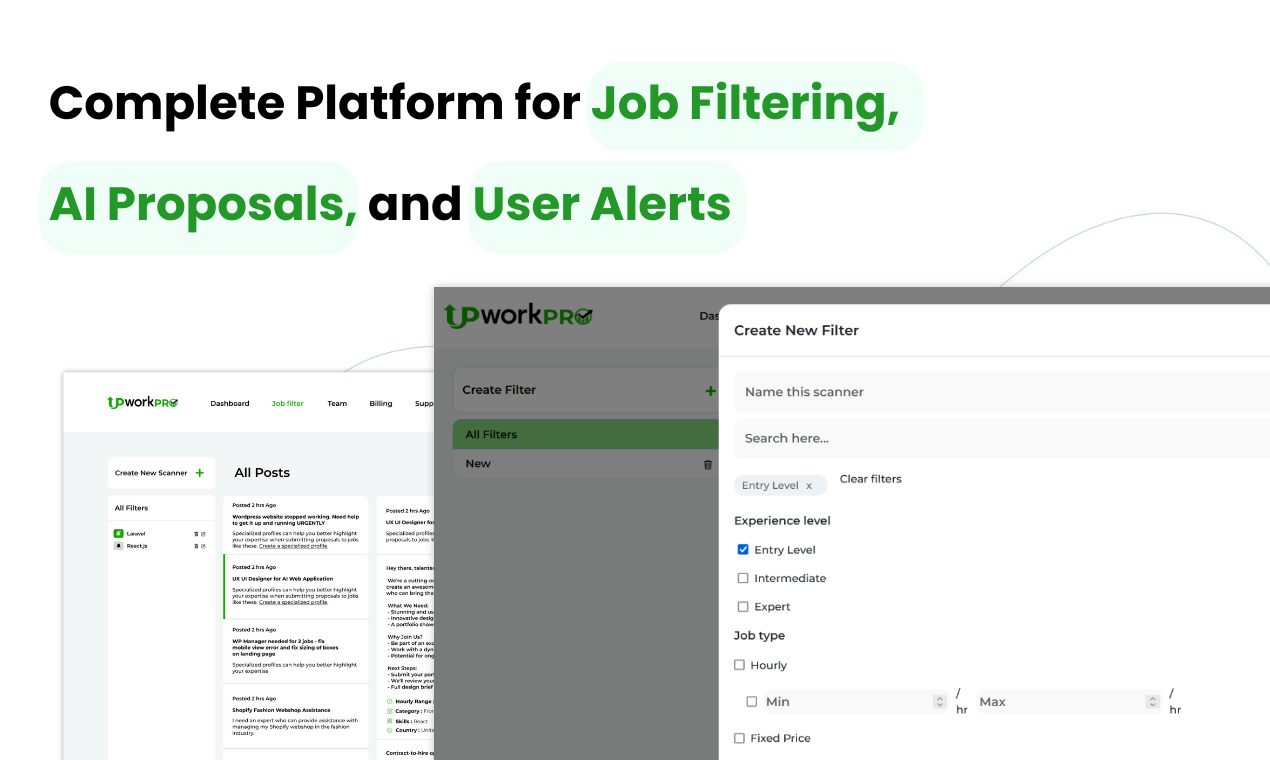This screenshot has height=760, width=1270.
Task: Check the box before the Min field
Action: (752, 702)
